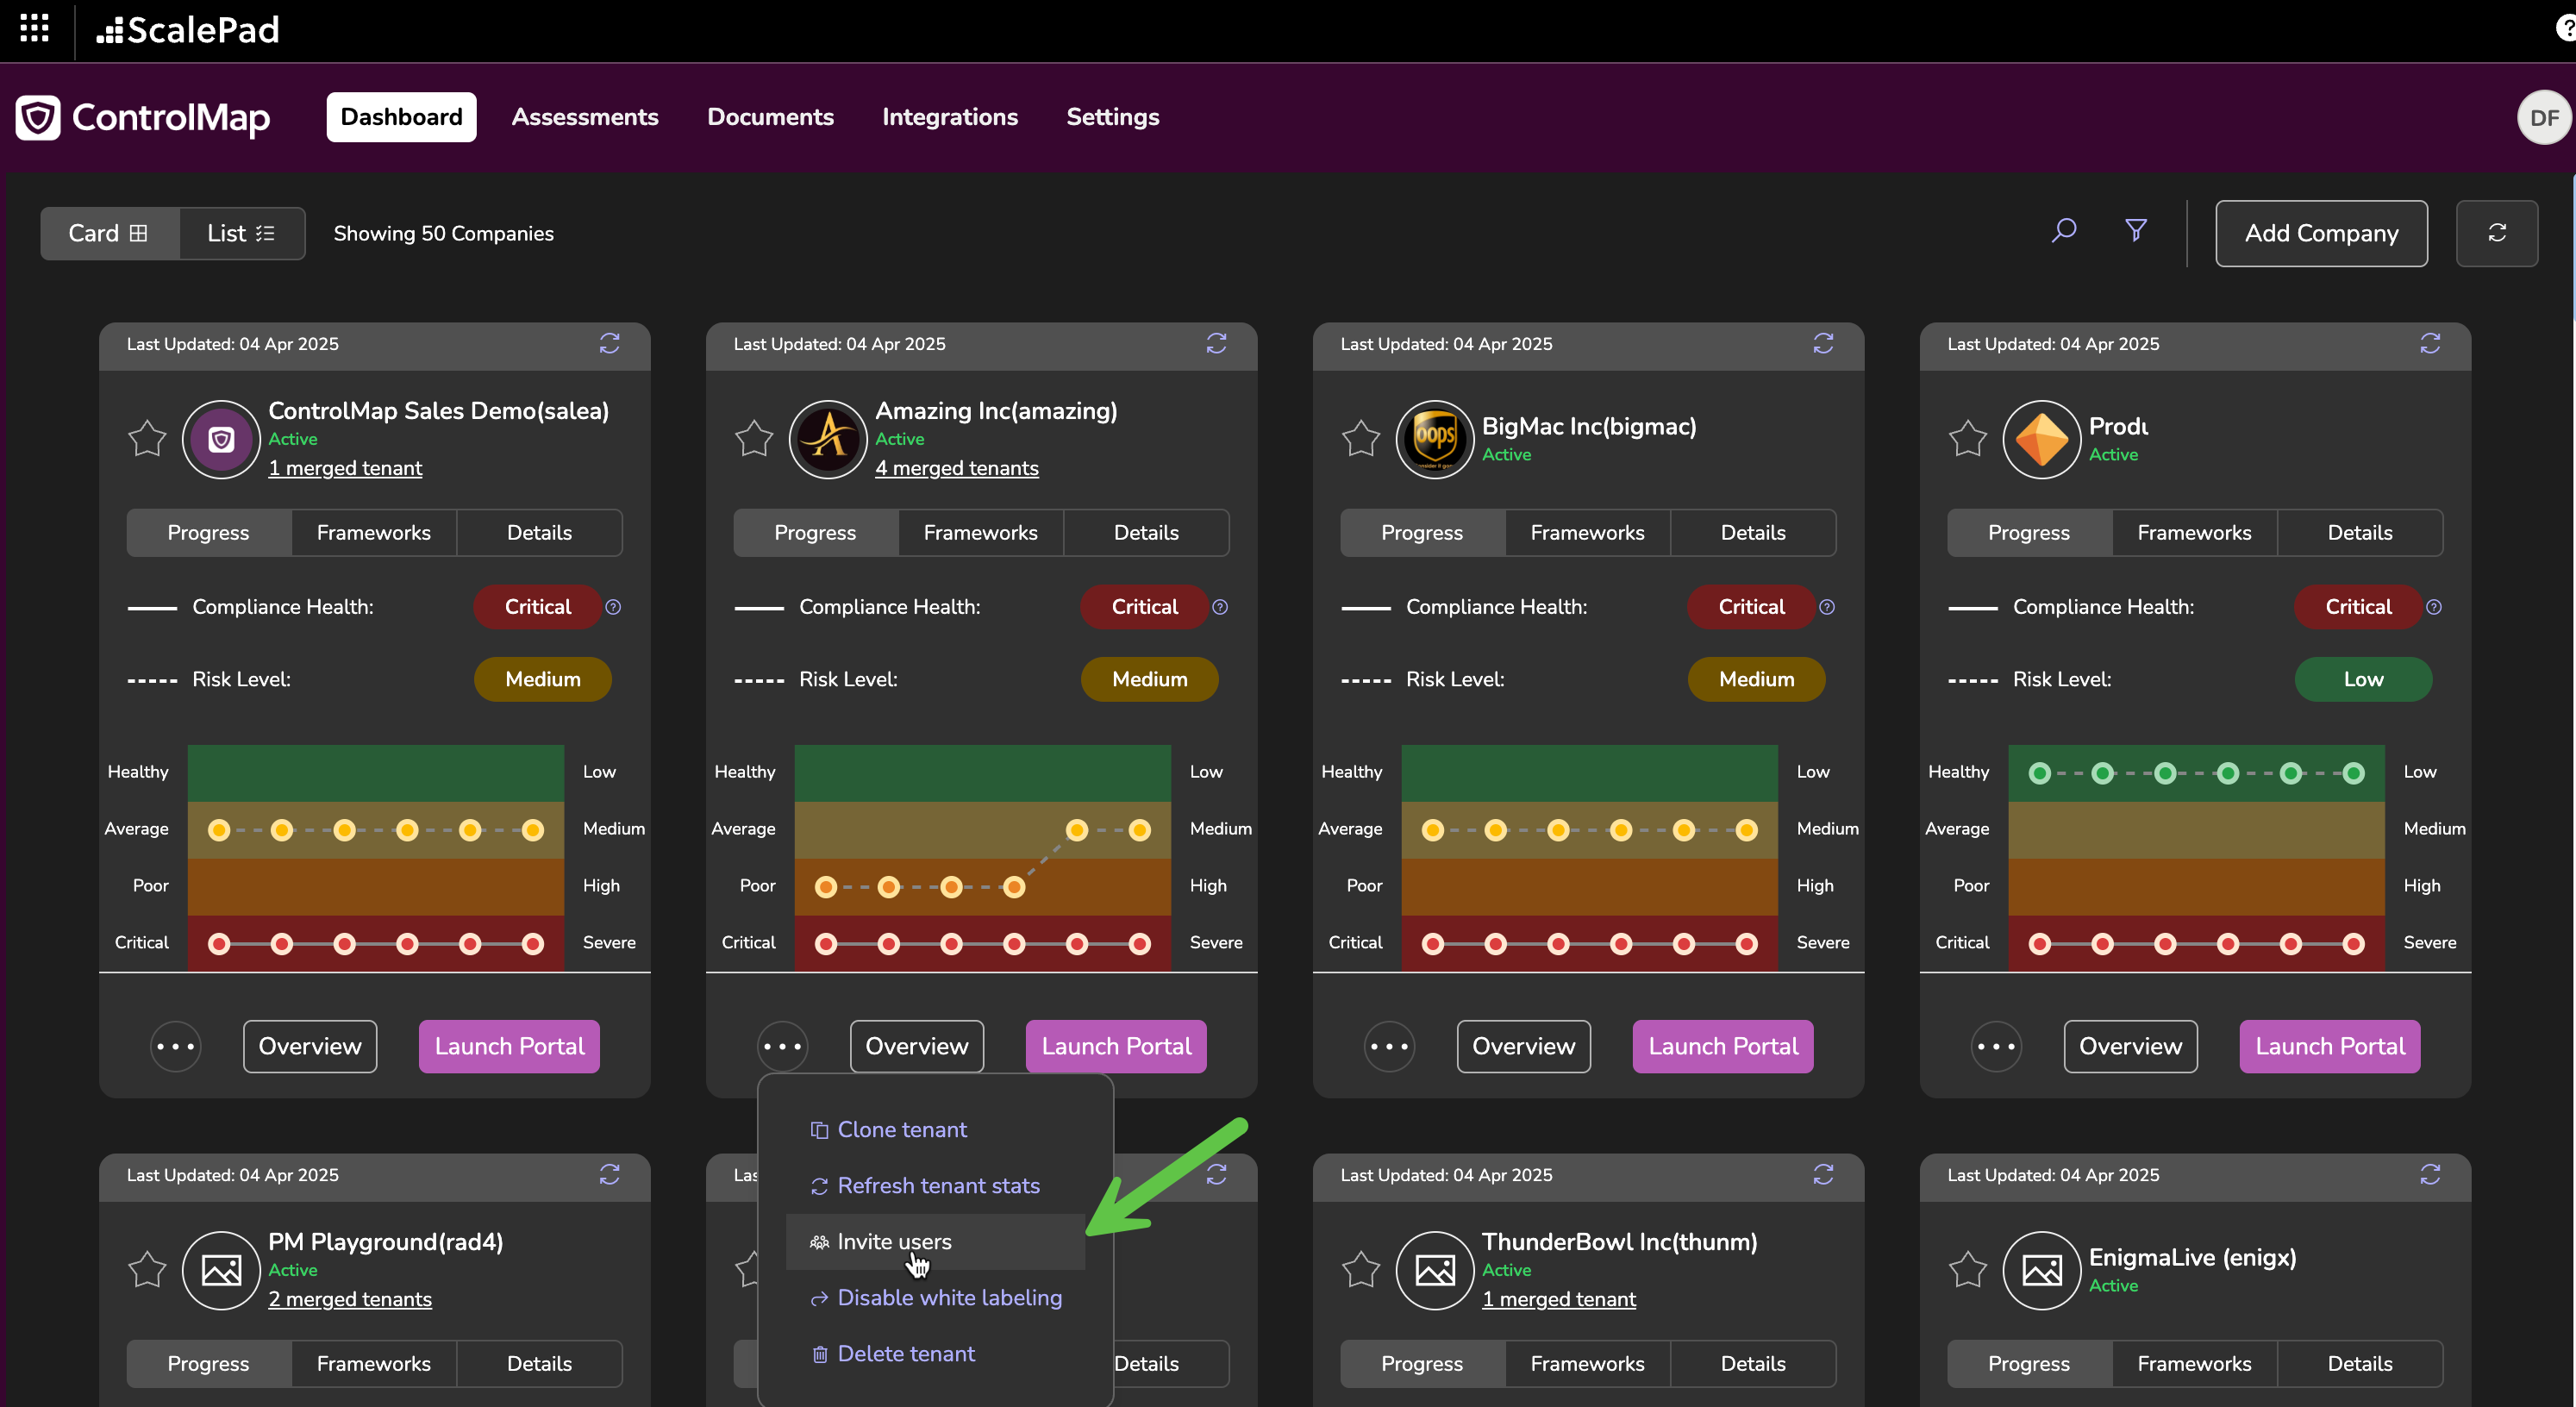Screen dimensions: 2576x1407
Task: Click first Average point on BigMac chart
Action: point(1433,830)
